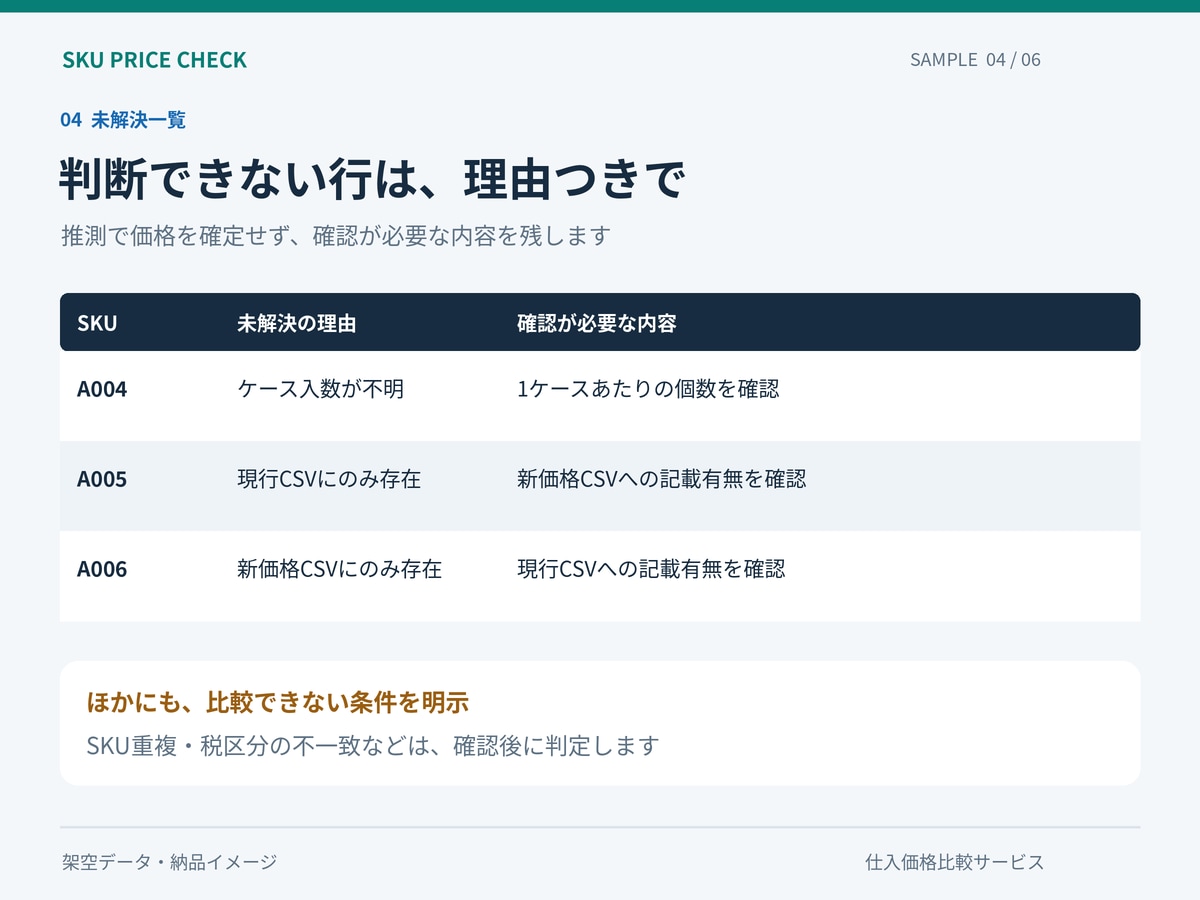The width and height of the screenshot is (1200, 900).
Task: Select the heading 判断できない行は、理由つきで
Action: (x=372, y=180)
